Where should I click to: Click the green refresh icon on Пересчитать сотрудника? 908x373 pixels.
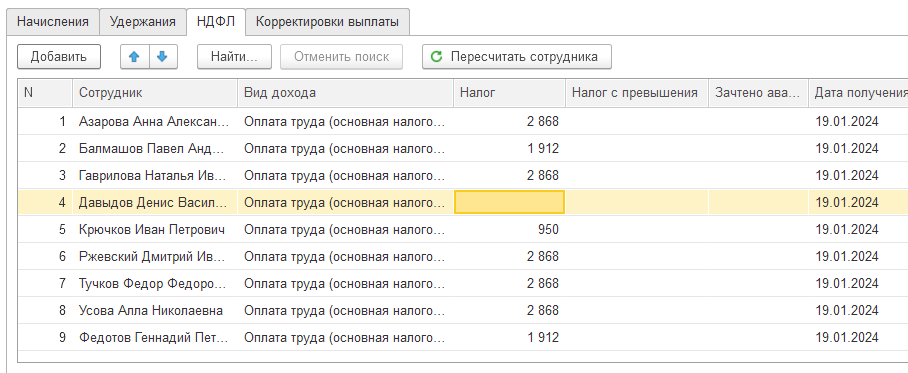click(x=437, y=57)
